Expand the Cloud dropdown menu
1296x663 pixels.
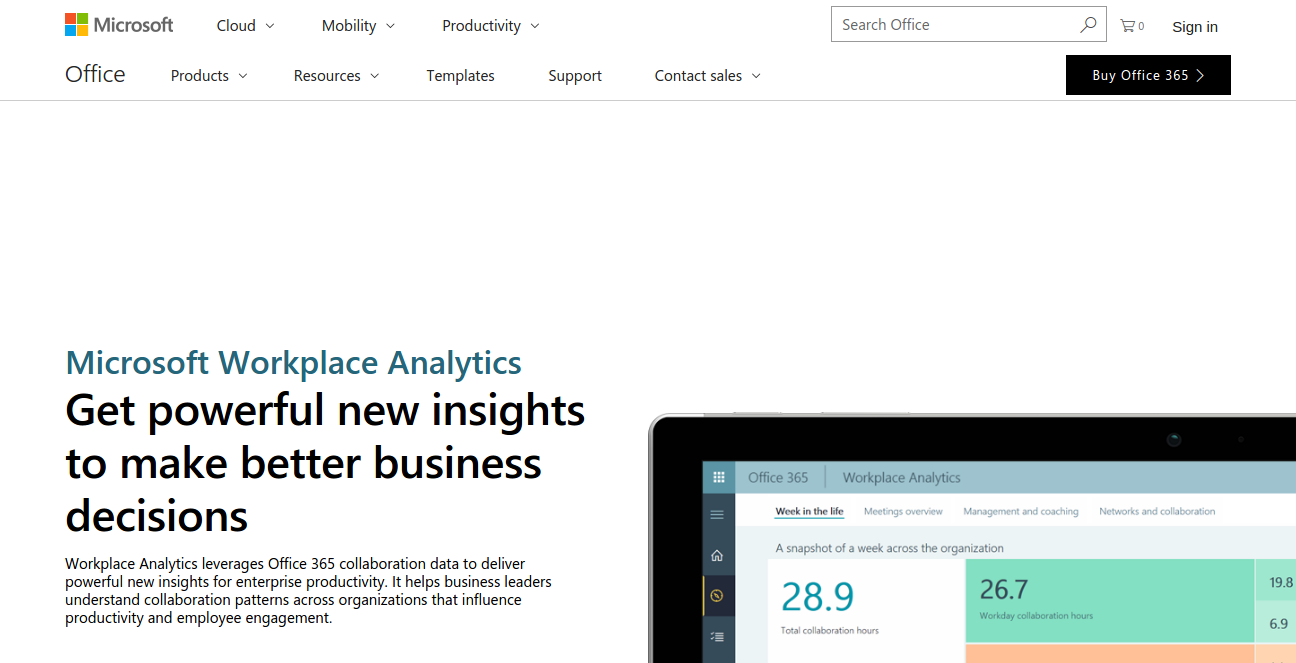[x=245, y=26]
